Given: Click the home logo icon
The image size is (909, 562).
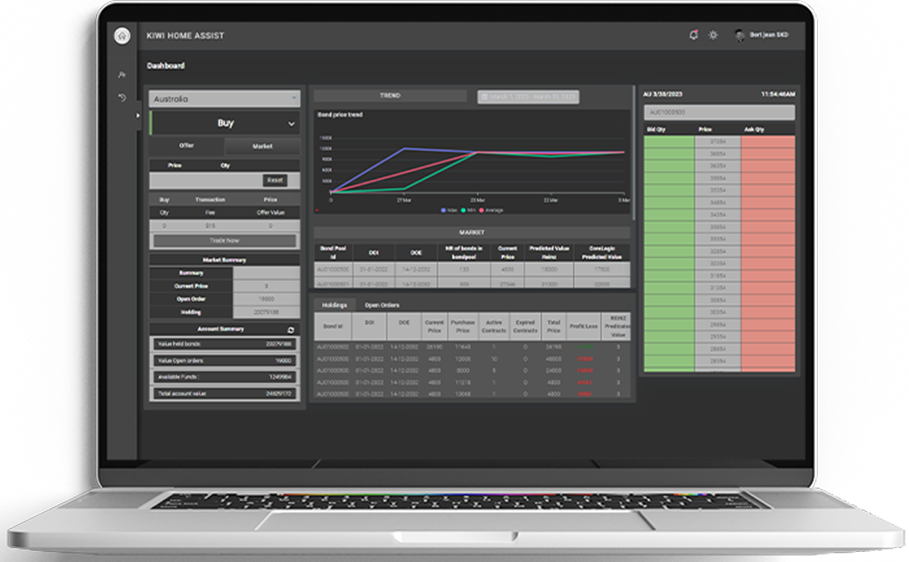Looking at the screenshot, I should [122, 35].
